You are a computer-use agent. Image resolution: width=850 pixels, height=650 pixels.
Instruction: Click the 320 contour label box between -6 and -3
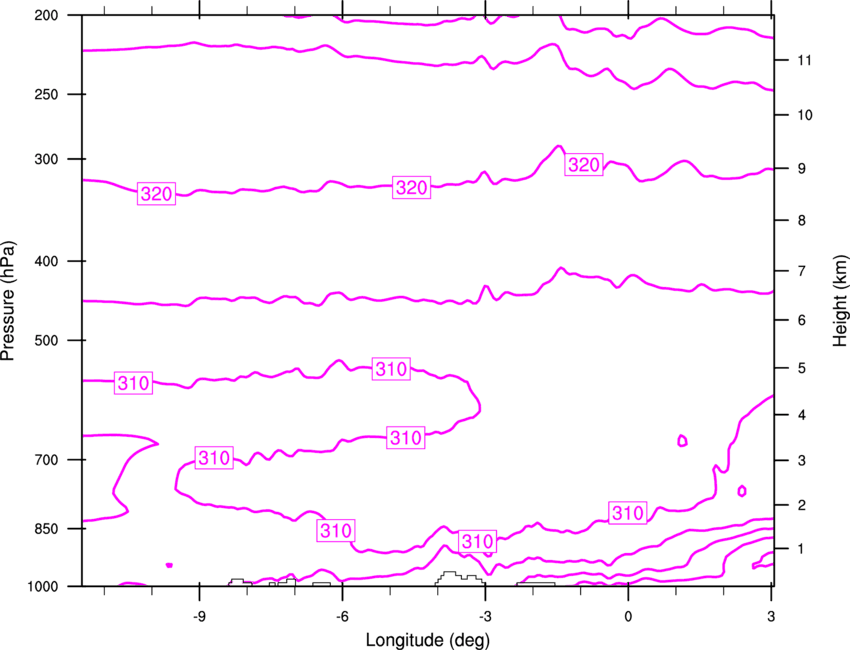[x=411, y=188]
